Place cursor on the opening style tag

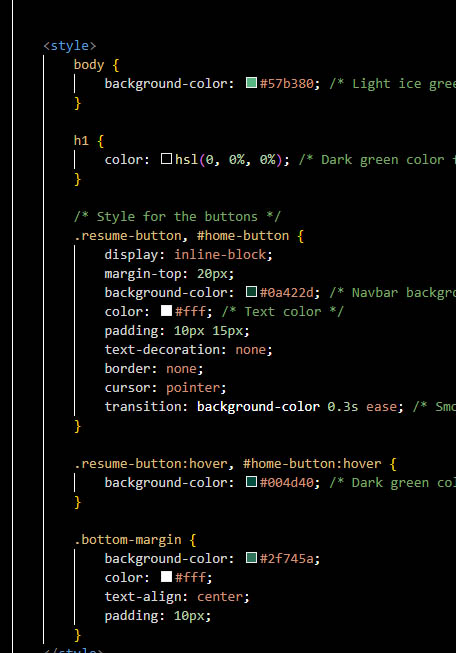(70, 45)
